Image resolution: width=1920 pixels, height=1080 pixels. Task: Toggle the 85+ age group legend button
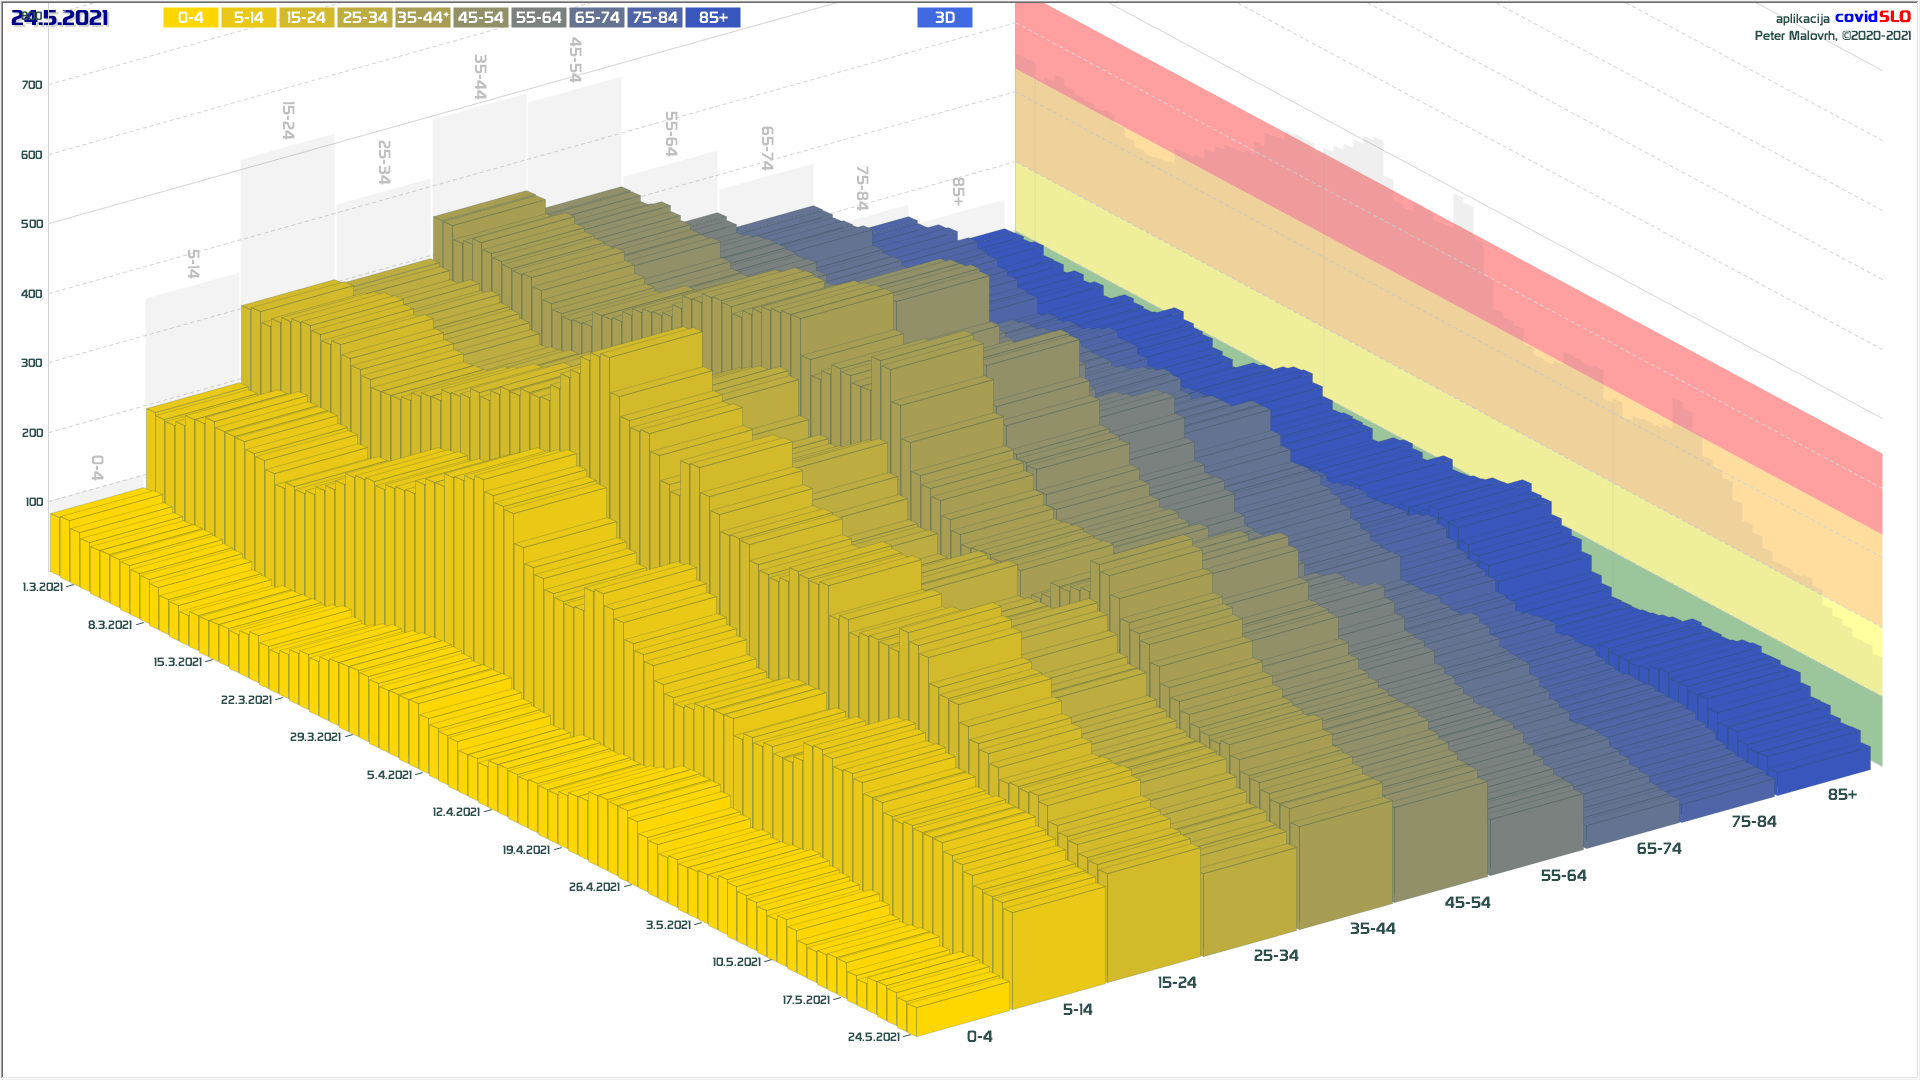point(713,18)
